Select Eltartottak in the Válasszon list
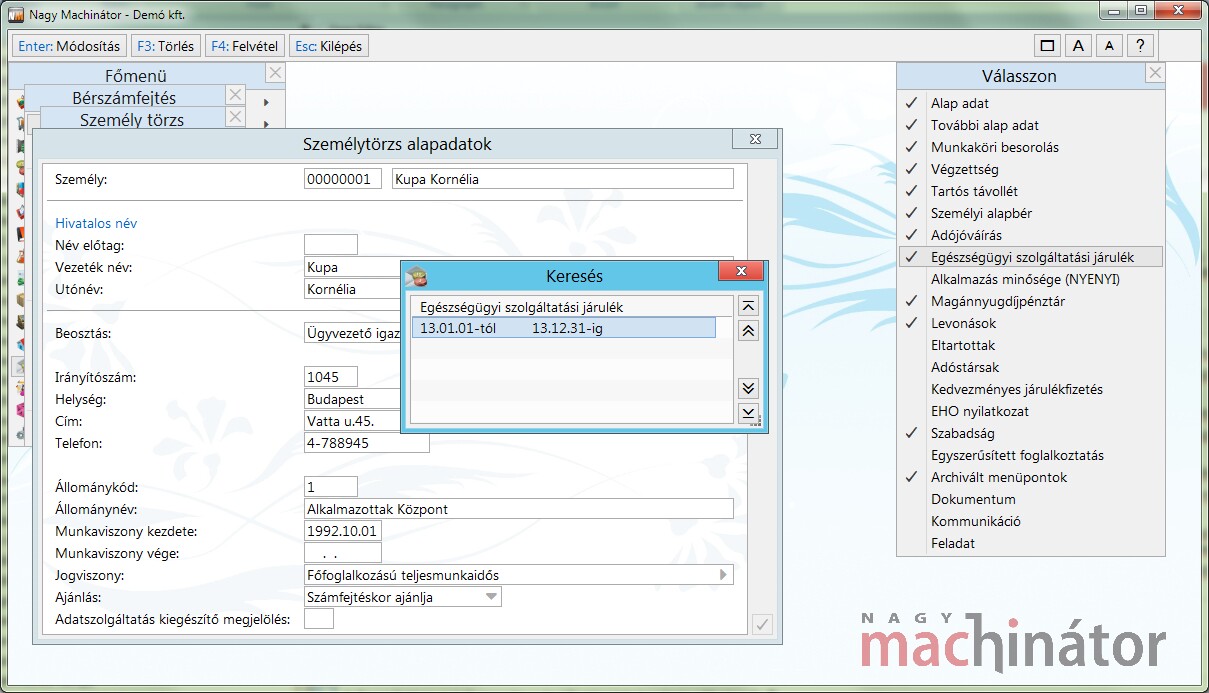This screenshot has width=1209, height=693. [x=1031, y=345]
